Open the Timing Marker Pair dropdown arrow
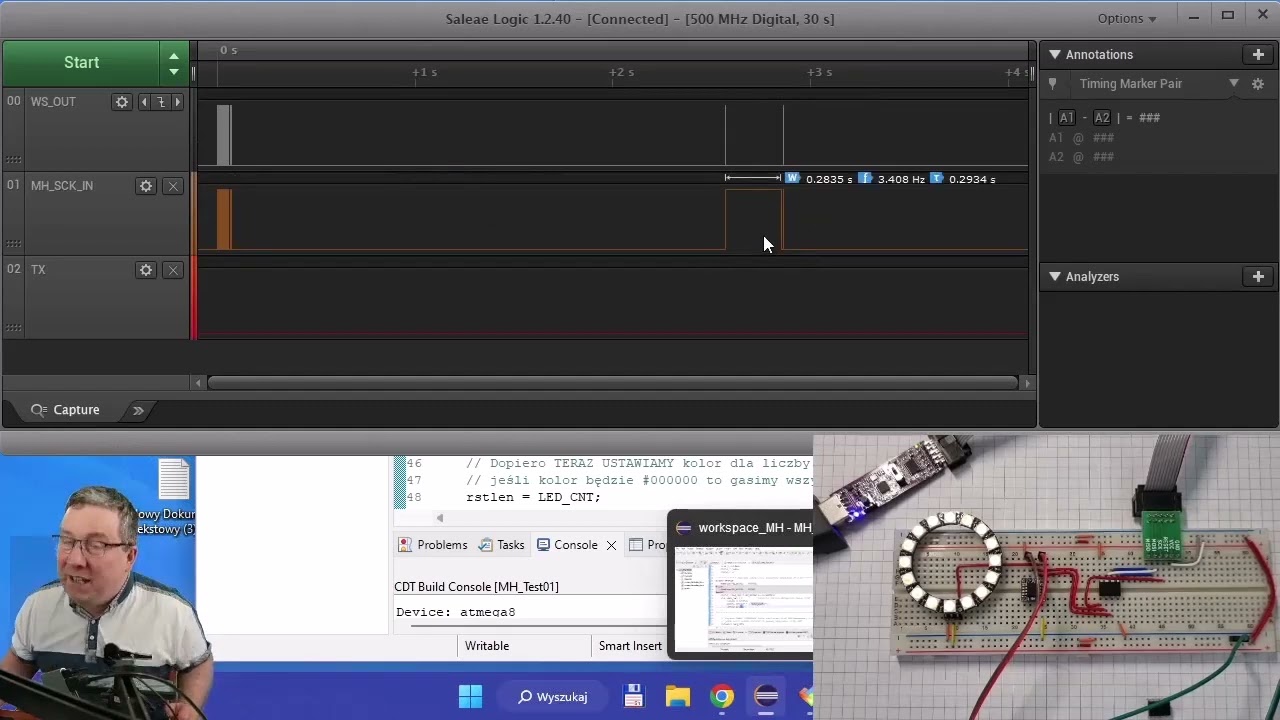The image size is (1280, 720). click(1234, 84)
